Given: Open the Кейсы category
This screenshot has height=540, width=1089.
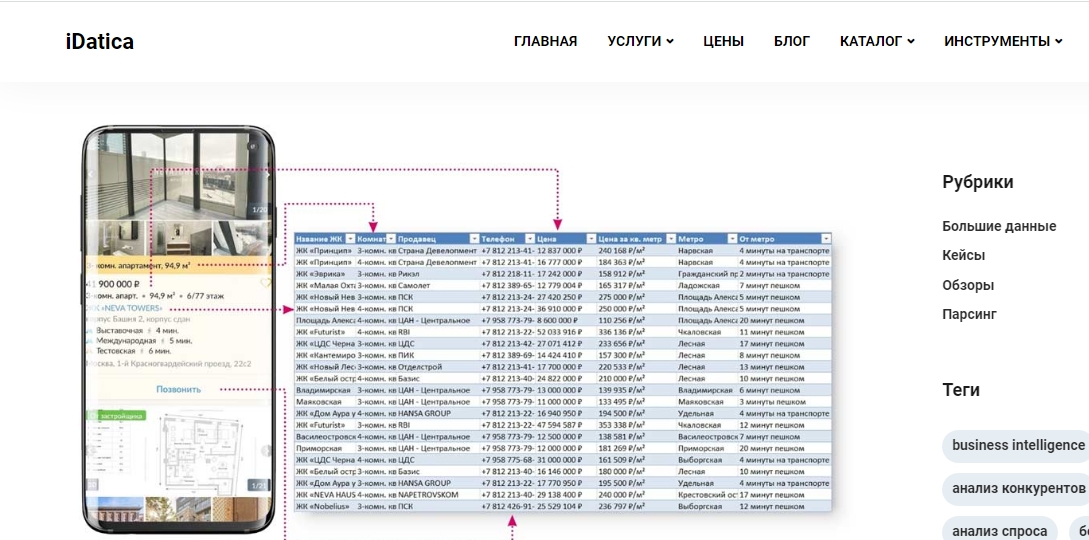Looking at the screenshot, I should coord(963,255).
